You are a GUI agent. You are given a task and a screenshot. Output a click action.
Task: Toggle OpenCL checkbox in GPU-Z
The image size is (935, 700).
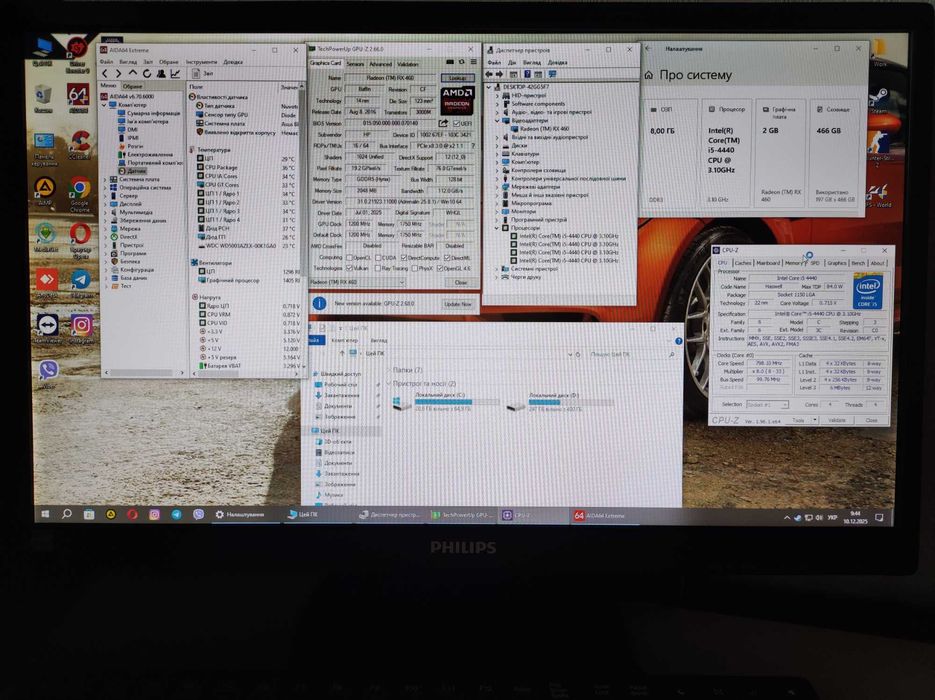349,258
